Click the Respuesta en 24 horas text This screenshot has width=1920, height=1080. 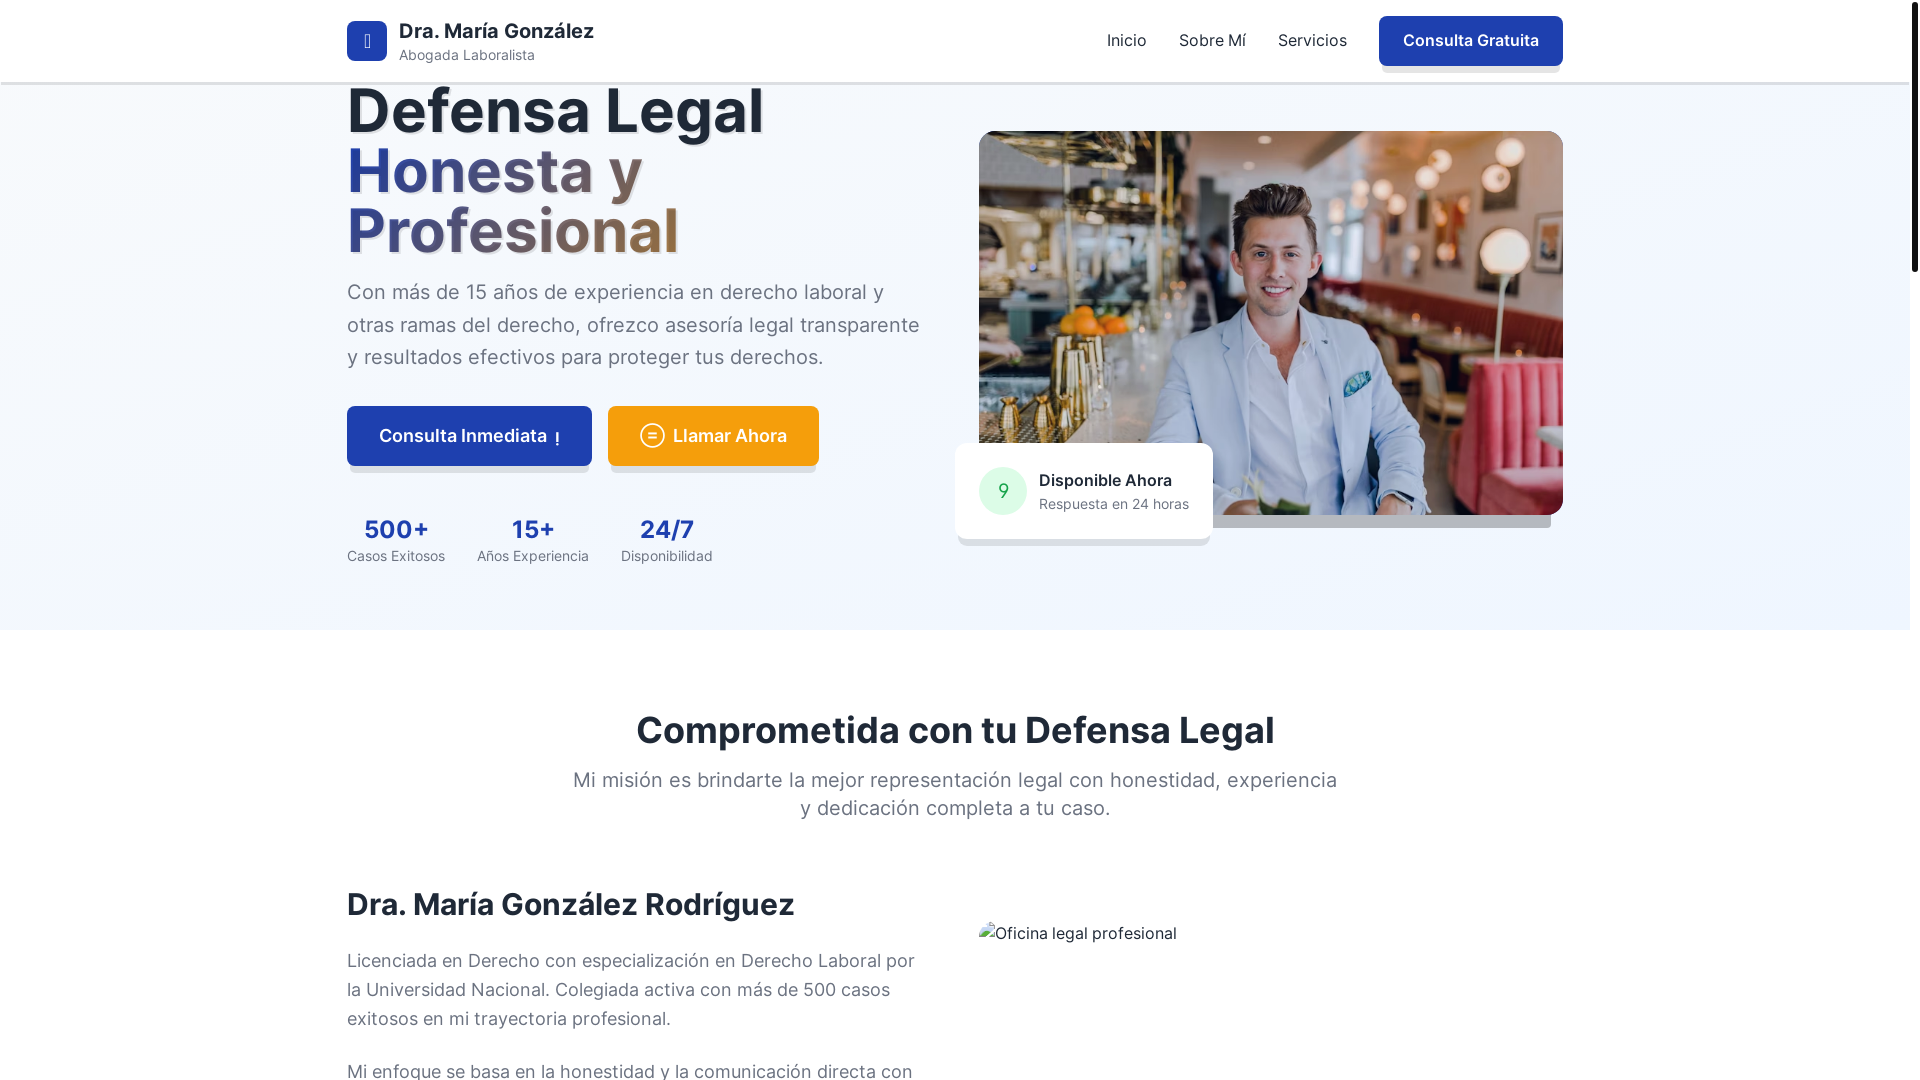click(x=1114, y=504)
